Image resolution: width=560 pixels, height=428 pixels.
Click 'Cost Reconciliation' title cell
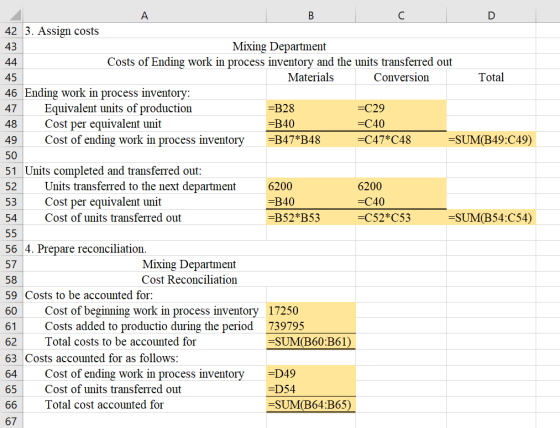point(189,280)
